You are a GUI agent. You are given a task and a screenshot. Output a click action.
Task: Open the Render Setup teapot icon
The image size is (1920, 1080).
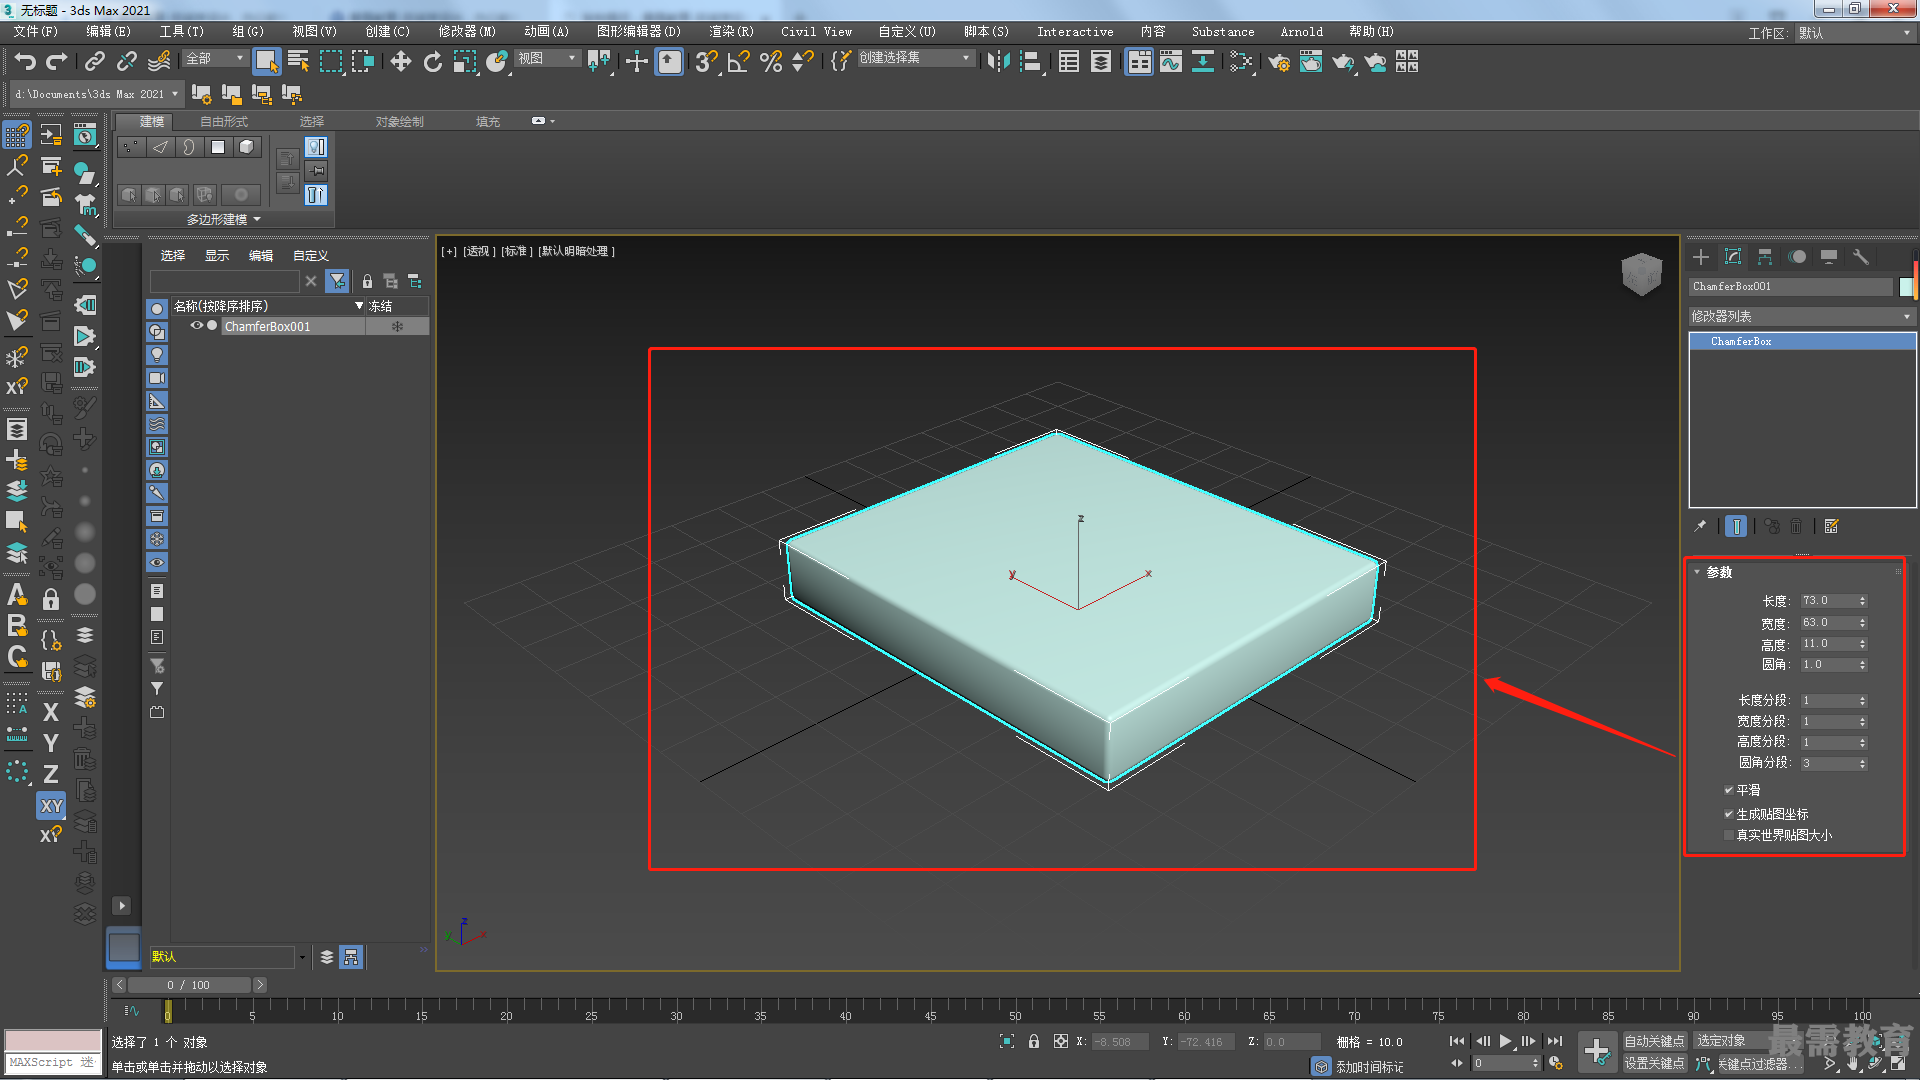[1279, 62]
